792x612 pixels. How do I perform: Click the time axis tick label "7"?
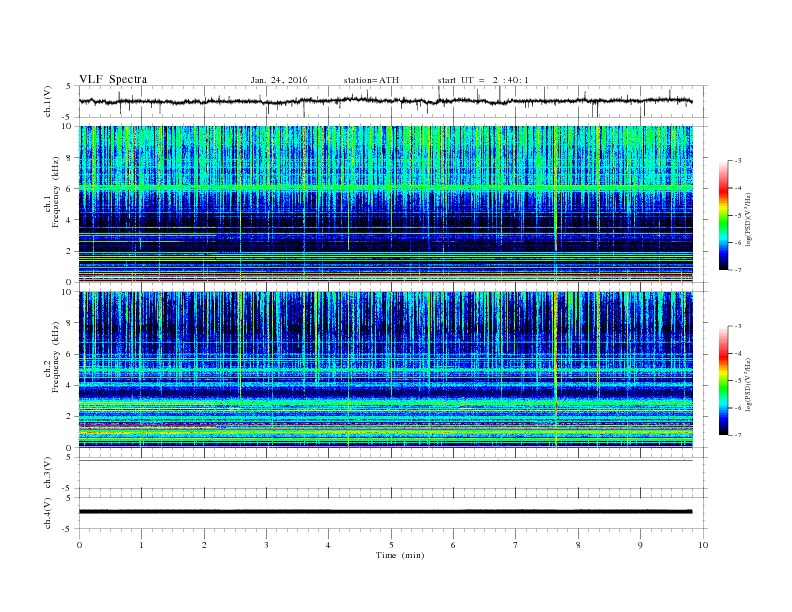(x=516, y=545)
